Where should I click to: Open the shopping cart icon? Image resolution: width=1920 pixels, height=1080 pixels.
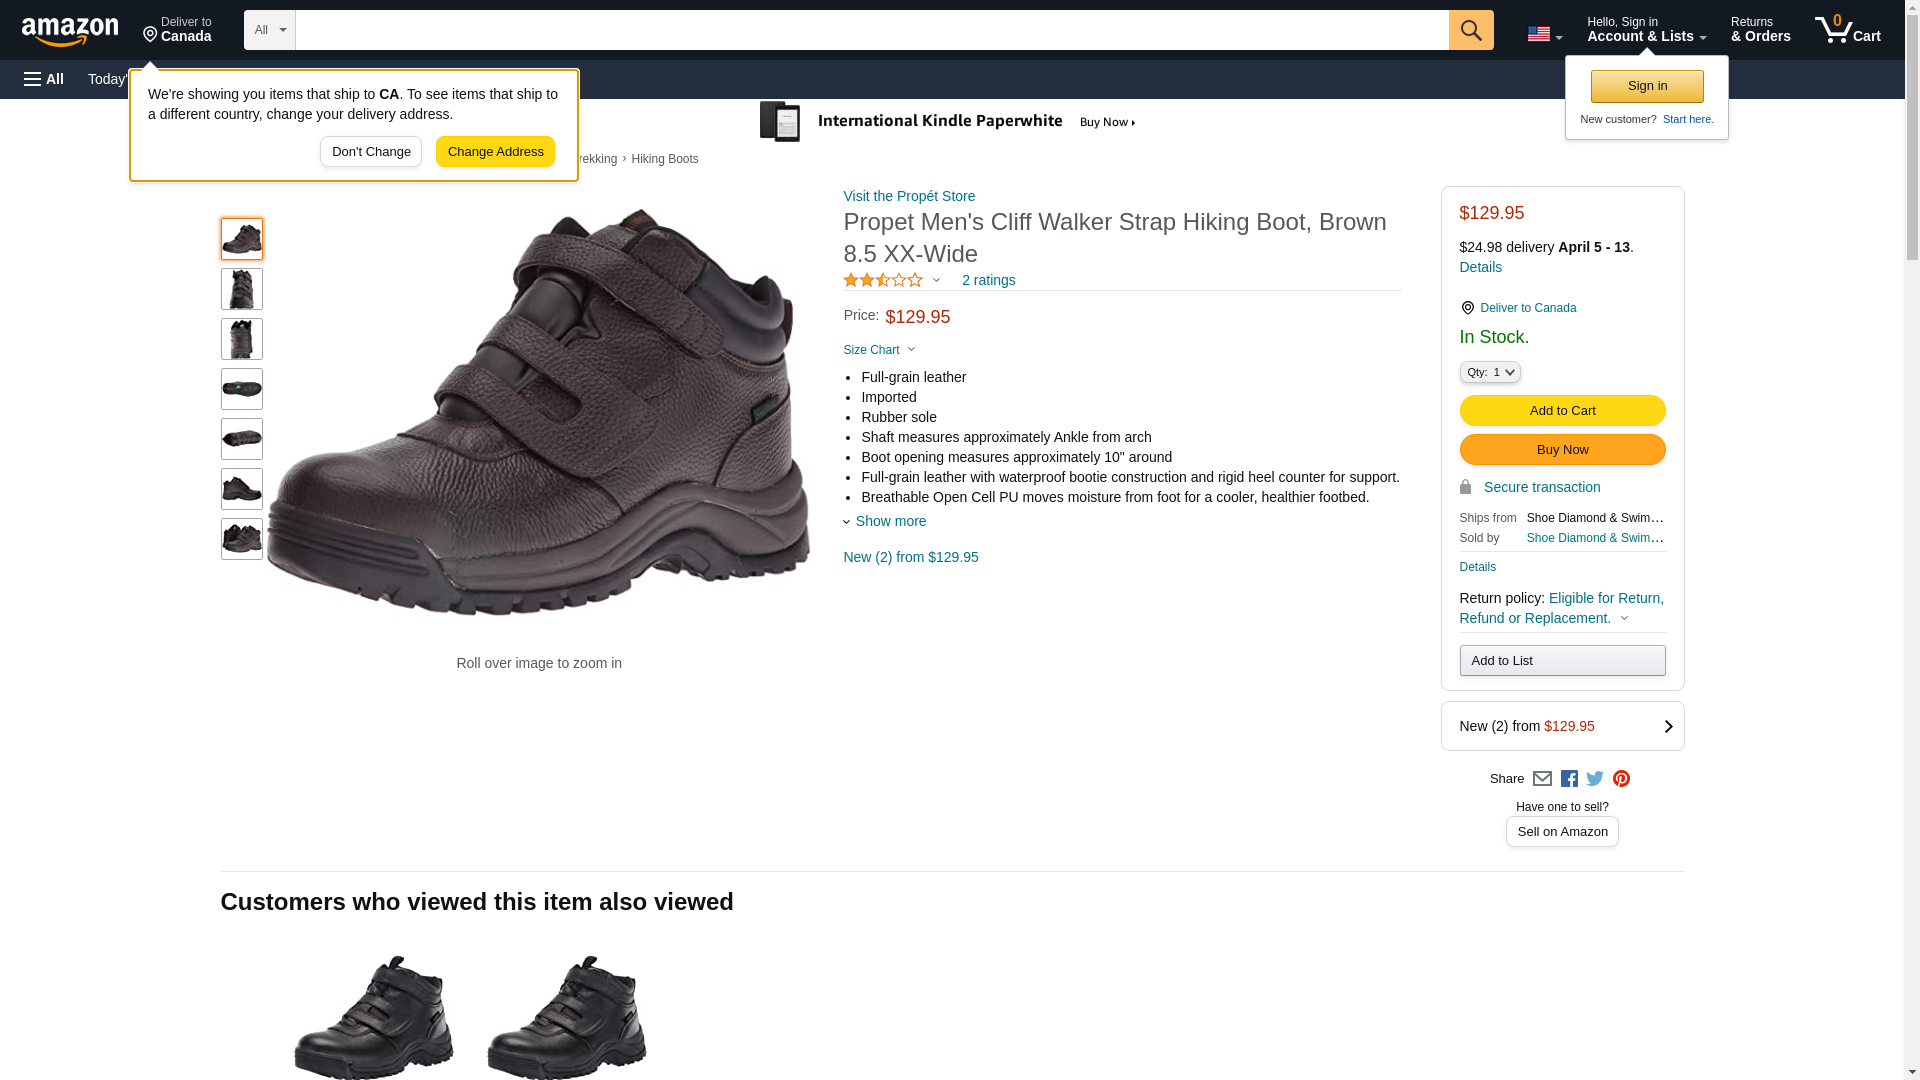pyautogui.click(x=1847, y=30)
